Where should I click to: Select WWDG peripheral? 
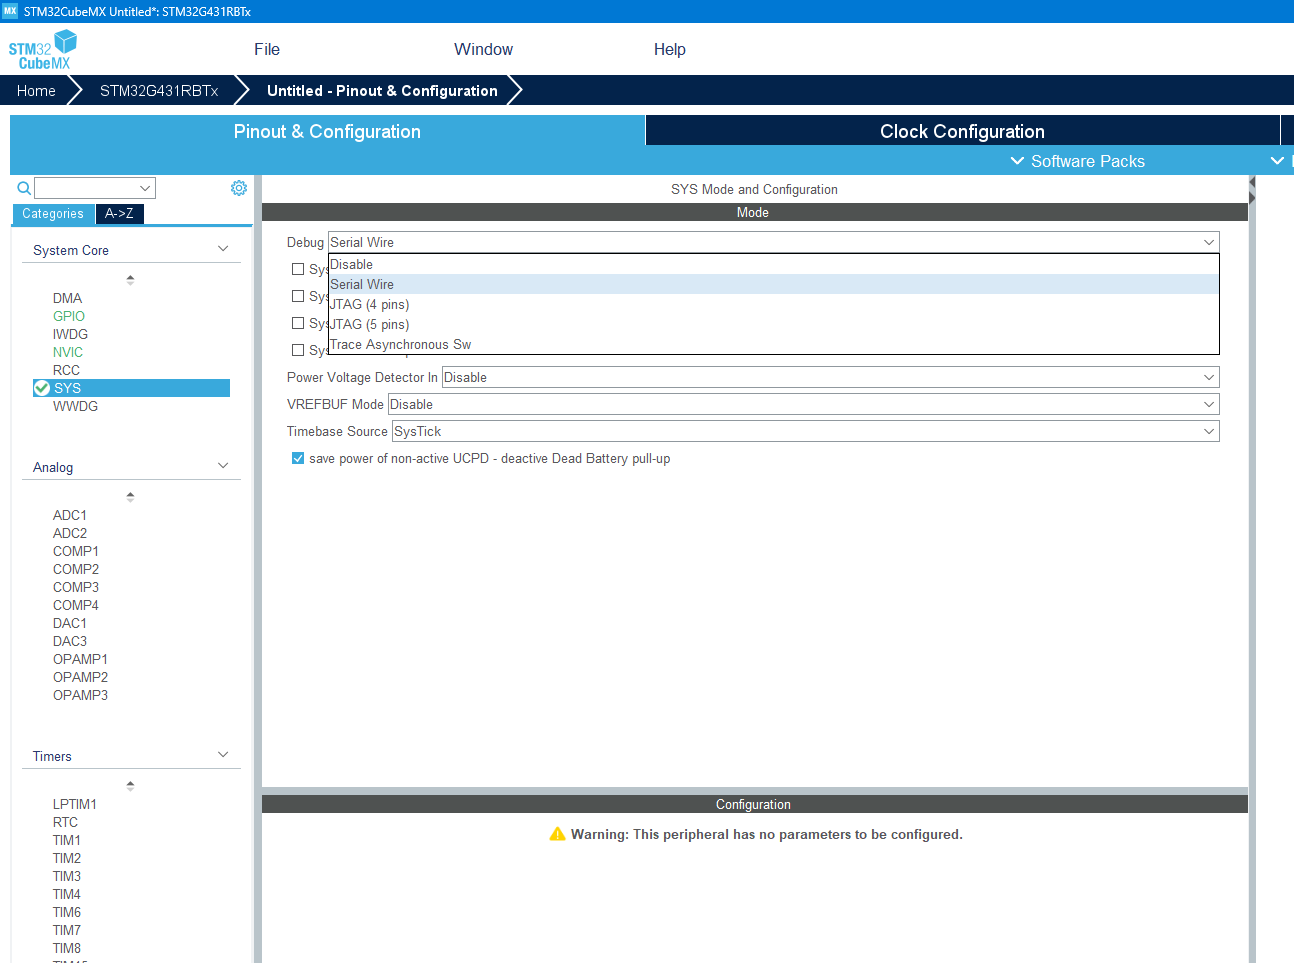(75, 406)
